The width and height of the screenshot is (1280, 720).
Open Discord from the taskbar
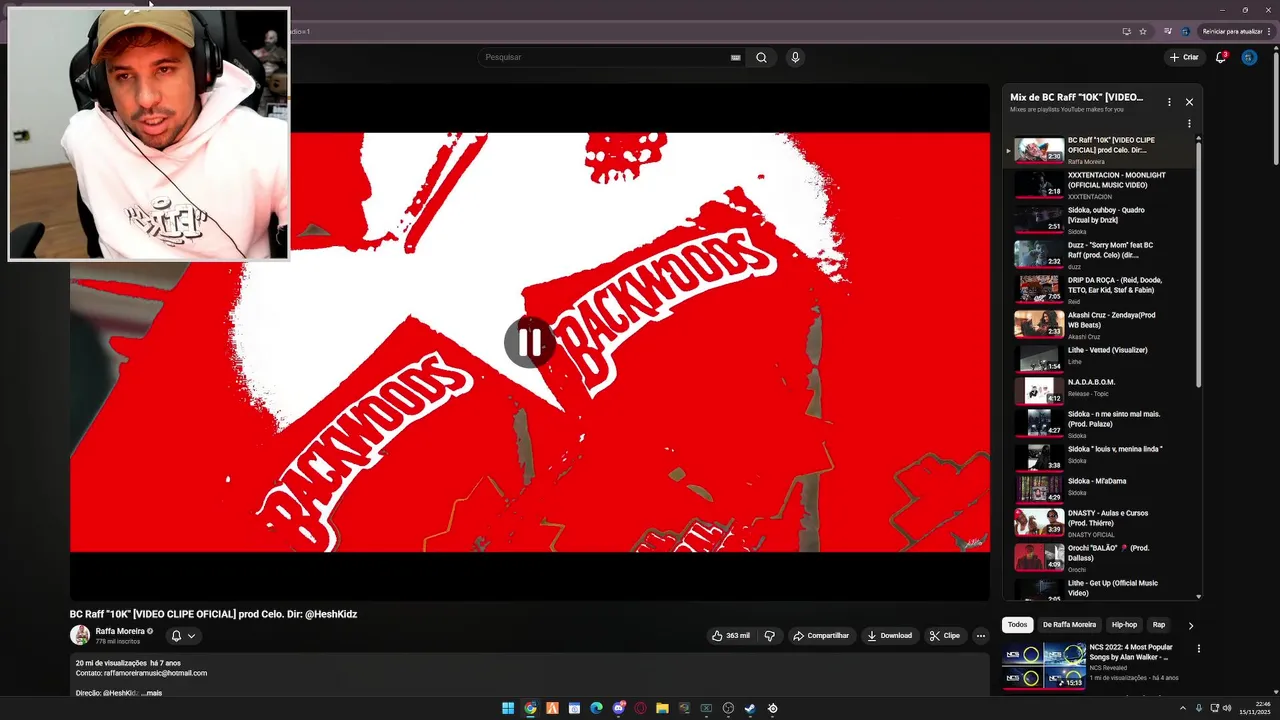[618, 708]
